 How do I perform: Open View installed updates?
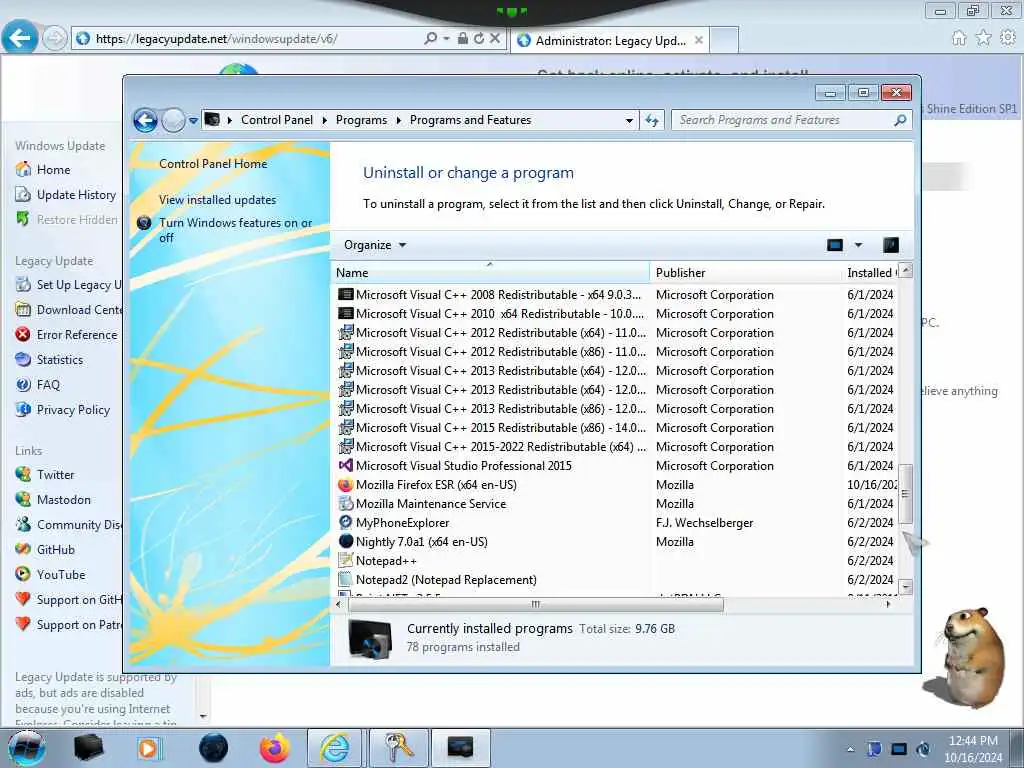[217, 200]
